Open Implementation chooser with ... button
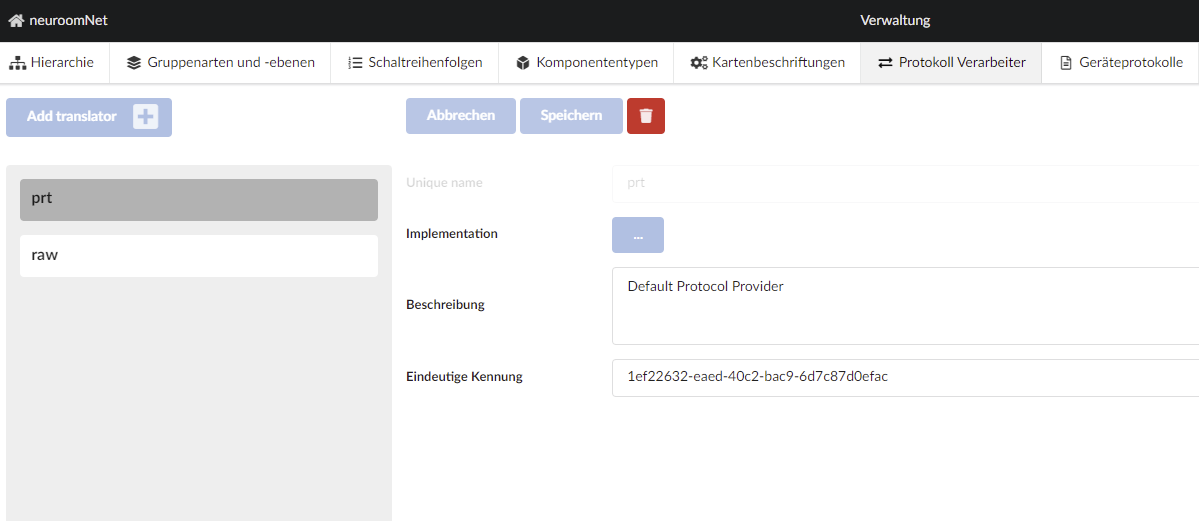 tap(638, 235)
